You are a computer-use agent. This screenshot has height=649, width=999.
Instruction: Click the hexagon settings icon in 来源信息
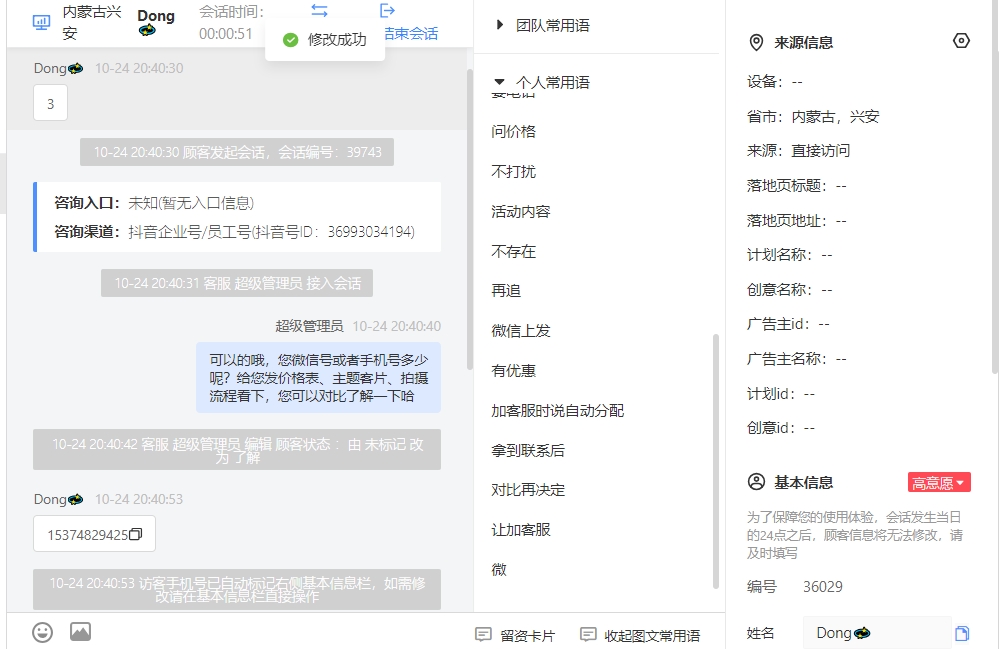tap(961, 41)
